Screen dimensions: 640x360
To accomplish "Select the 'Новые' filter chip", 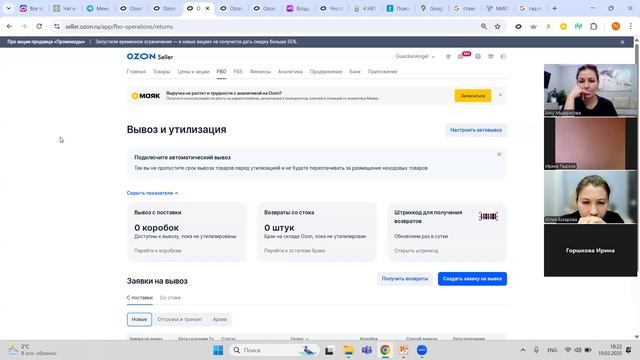I will click(x=139, y=319).
